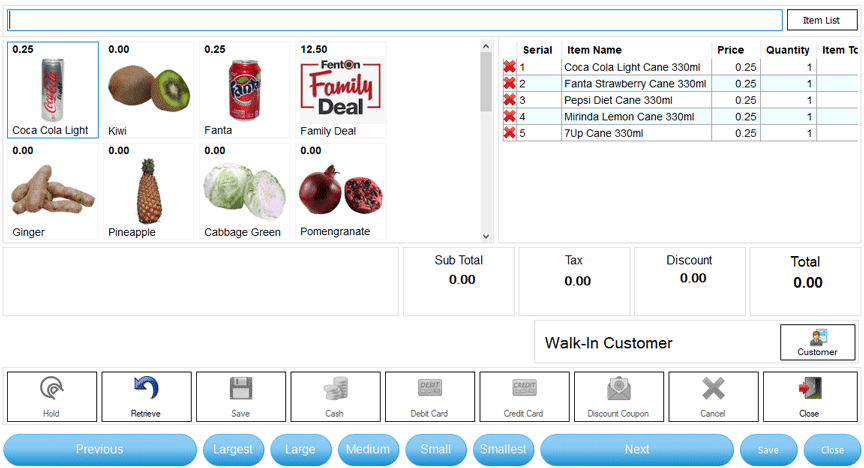Choose the Fenton Family Deal tile
Viewport: 864px width, 468px height.
click(x=341, y=90)
